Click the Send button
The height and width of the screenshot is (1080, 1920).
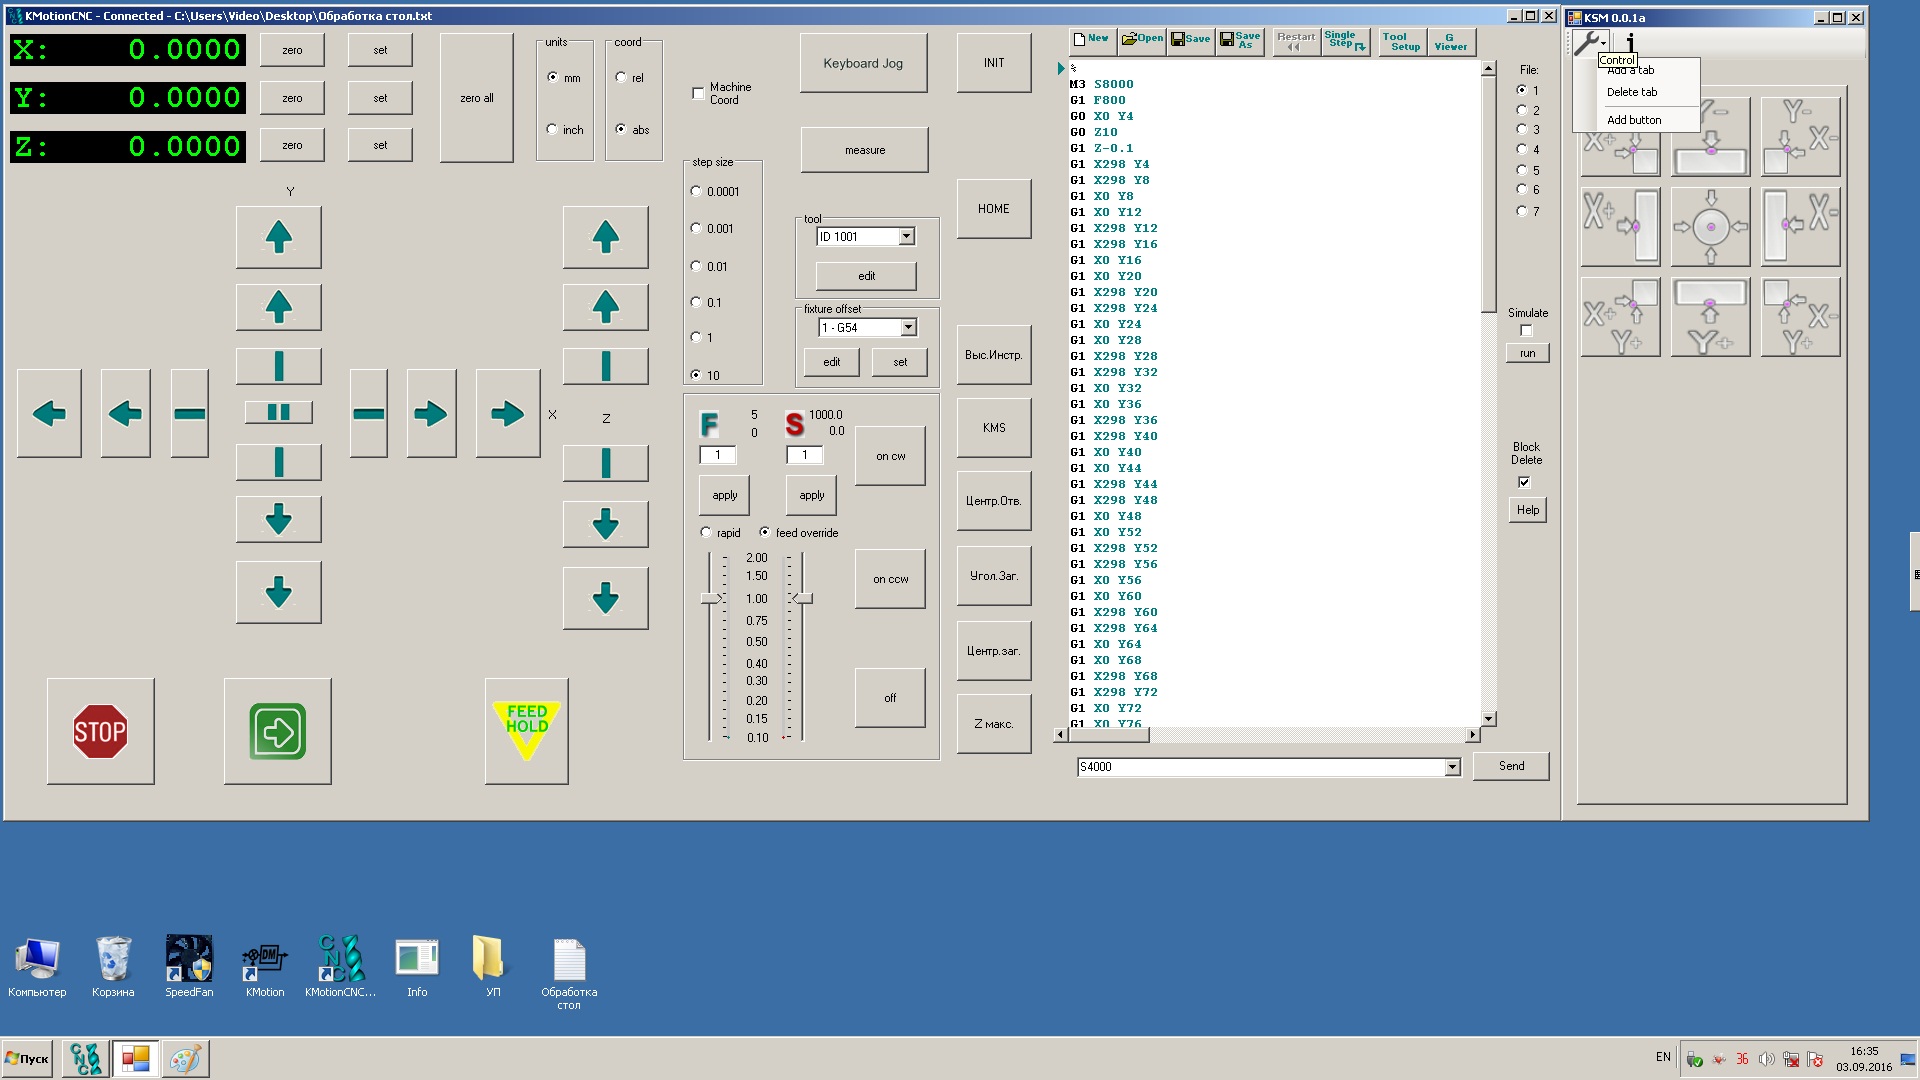point(1511,766)
